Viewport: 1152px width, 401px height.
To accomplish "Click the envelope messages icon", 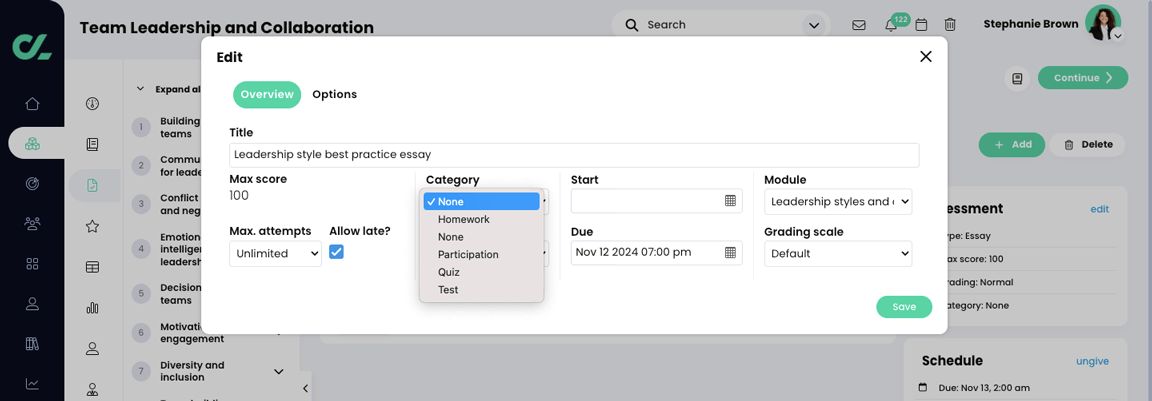I will click(859, 25).
